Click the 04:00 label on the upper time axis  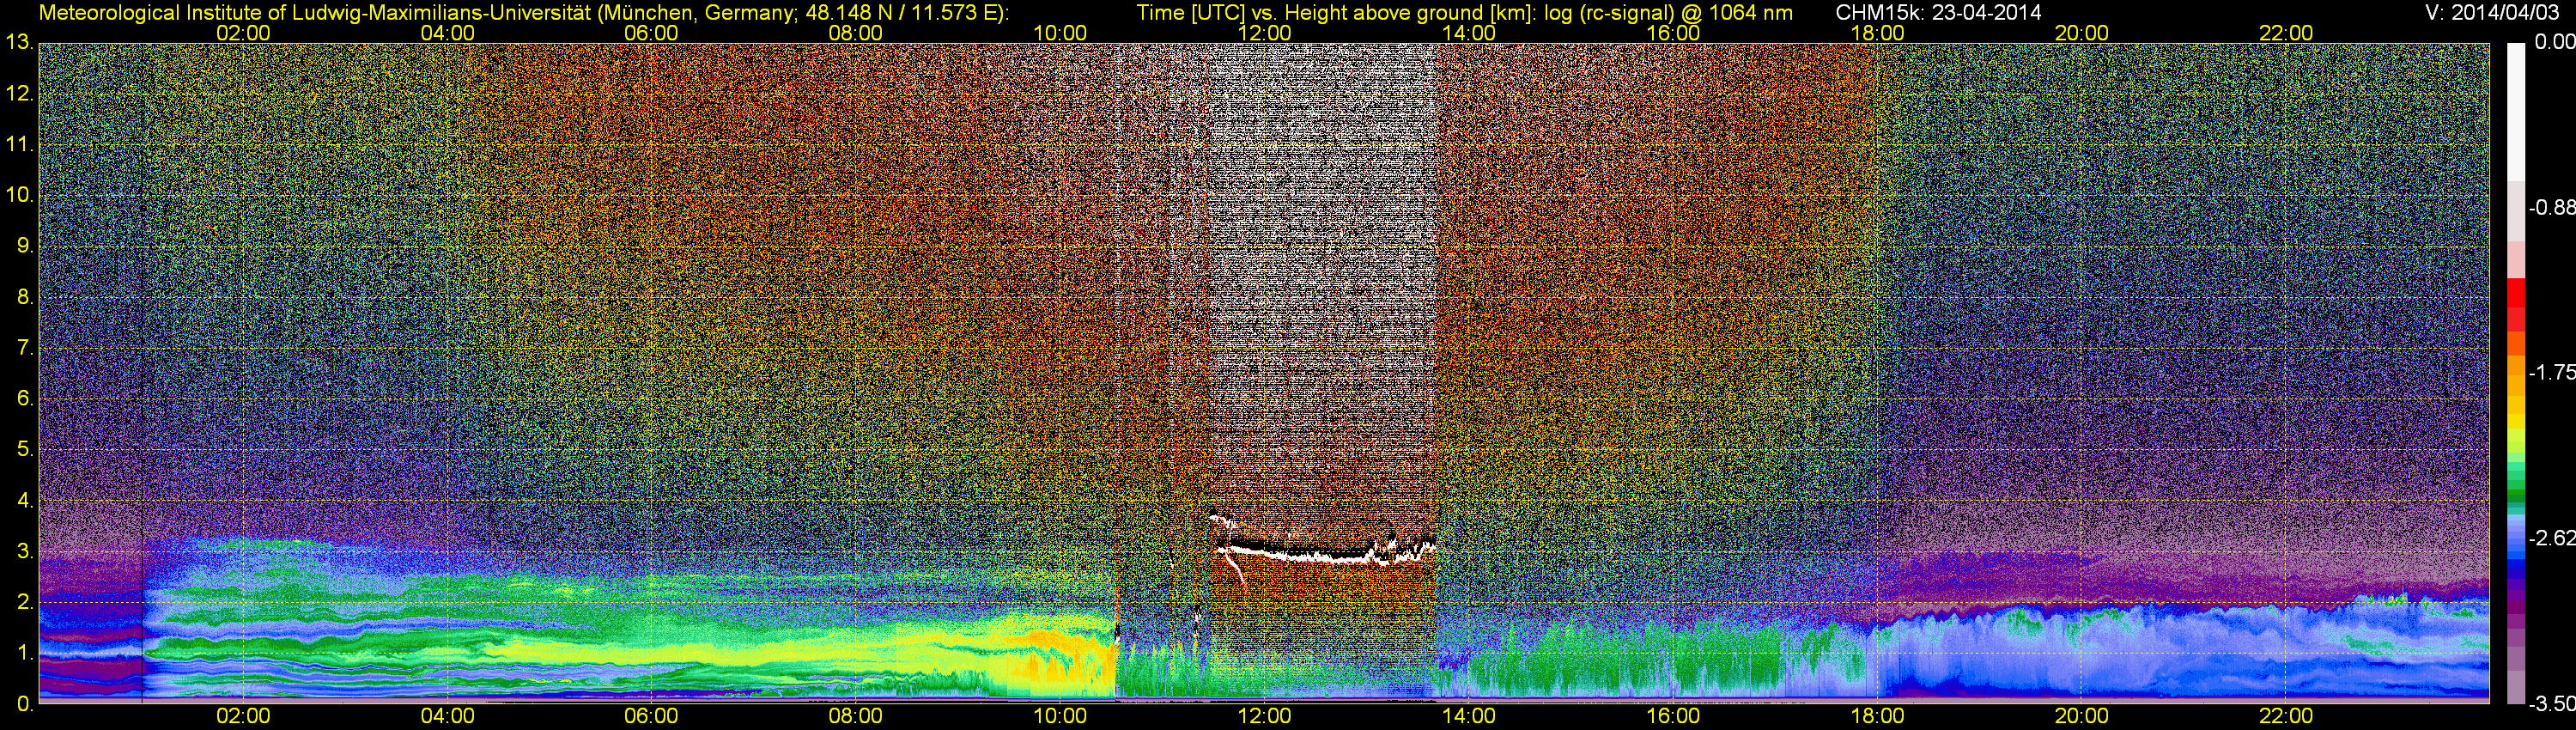pos(447,33)
